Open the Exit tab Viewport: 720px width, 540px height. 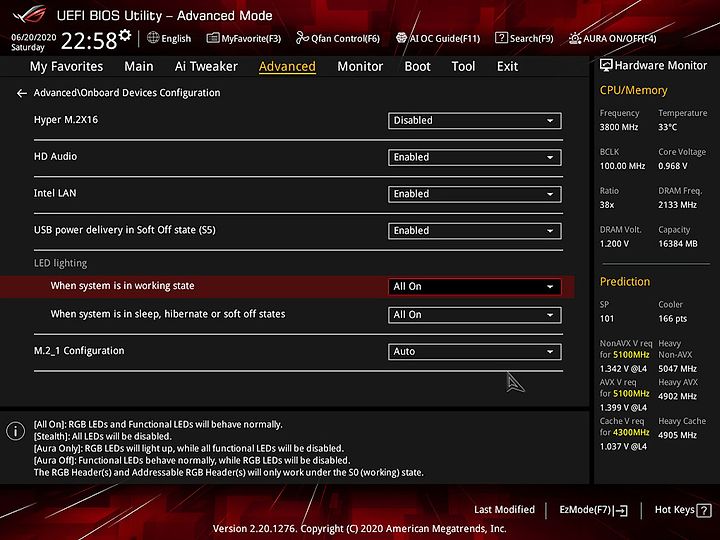tap(507, 67)
